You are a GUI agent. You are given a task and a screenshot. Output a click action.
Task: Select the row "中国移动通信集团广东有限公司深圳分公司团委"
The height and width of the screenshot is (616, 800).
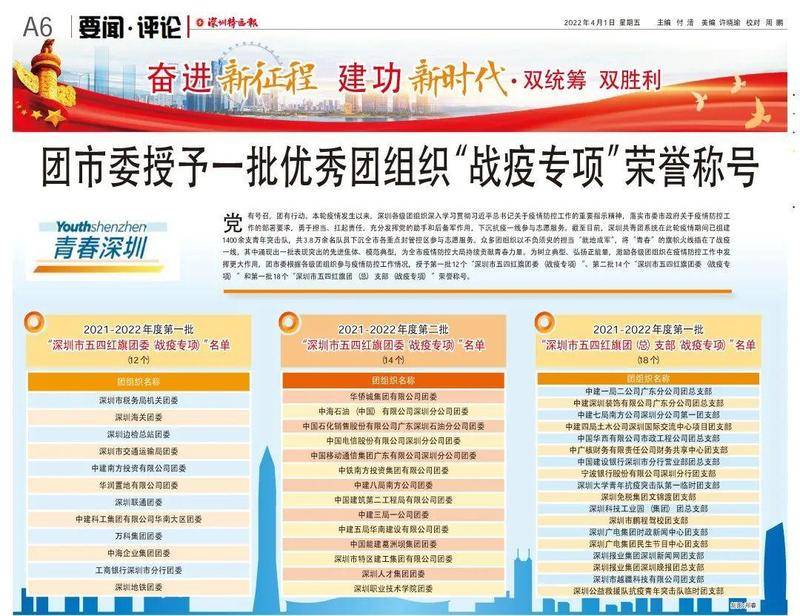[x=393, y=455]
